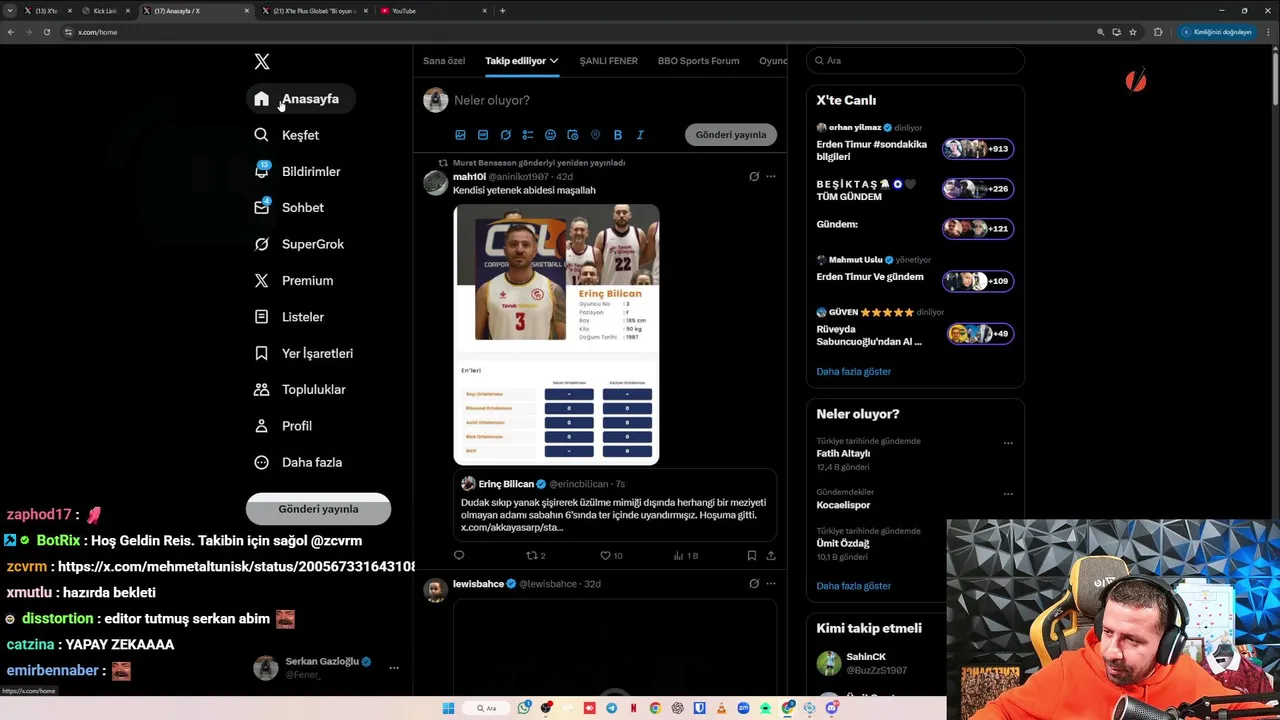The height and width of the screenshot is (720, 1280).
Task: Switch to Kick Link browser tab
Action: click(x=105, y=11)
